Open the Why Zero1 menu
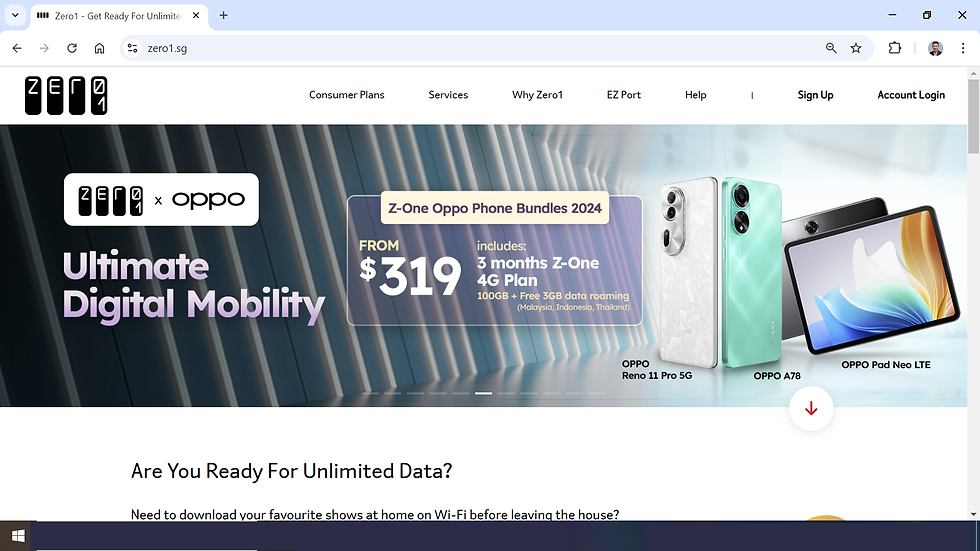980x551 pixels. 538,95
